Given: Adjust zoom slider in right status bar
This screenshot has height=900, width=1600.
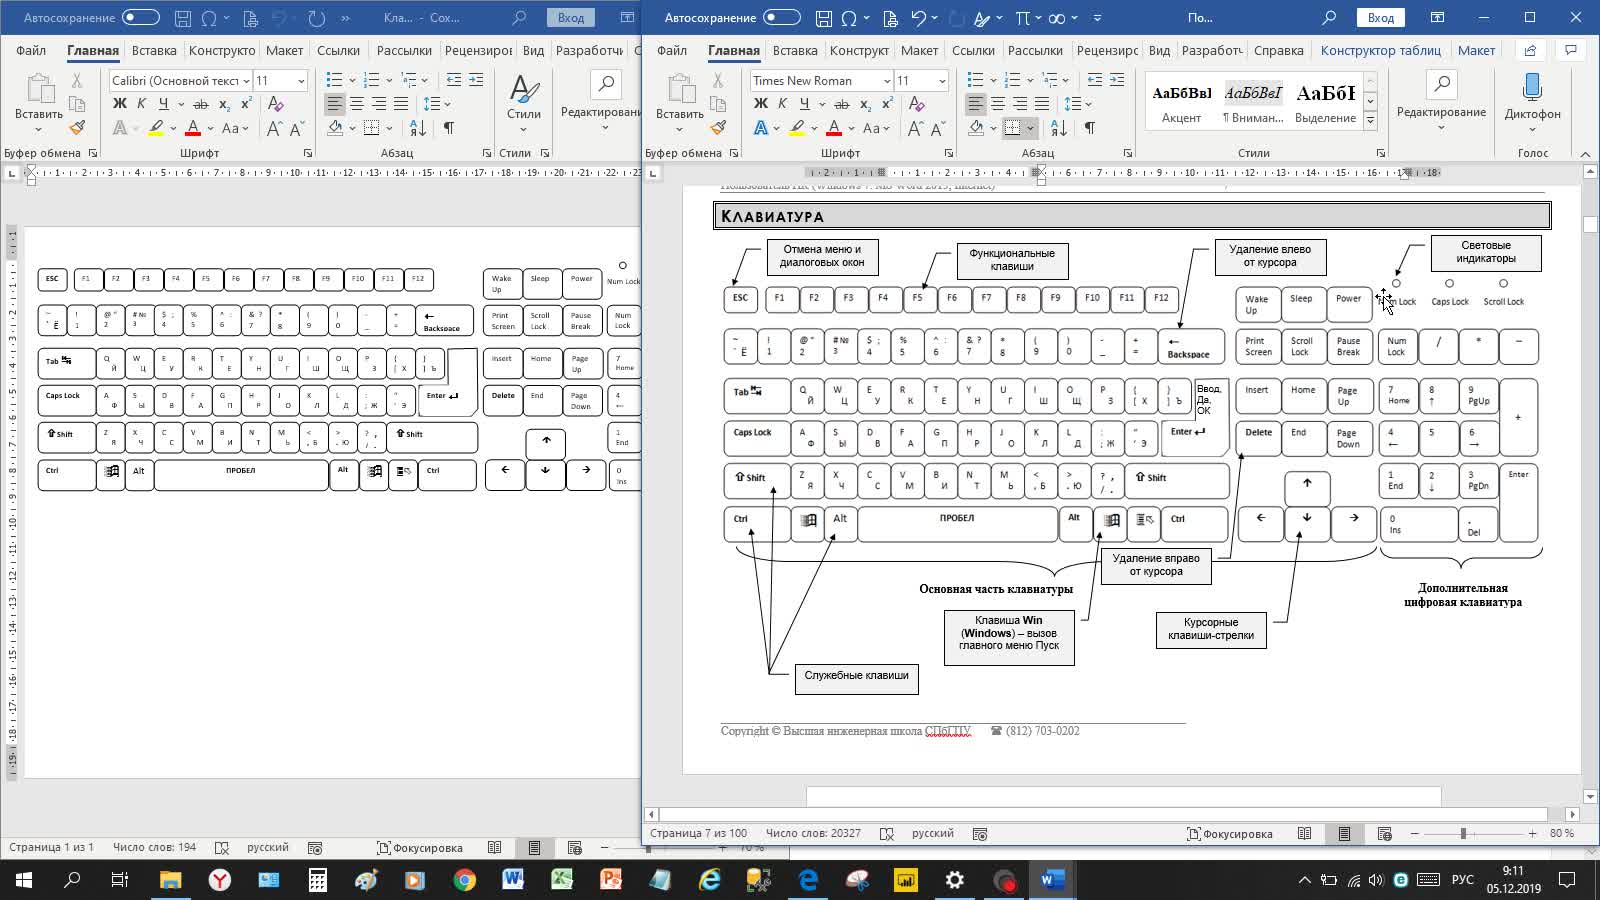Looking at the screenshot, I should (1463, 833).
